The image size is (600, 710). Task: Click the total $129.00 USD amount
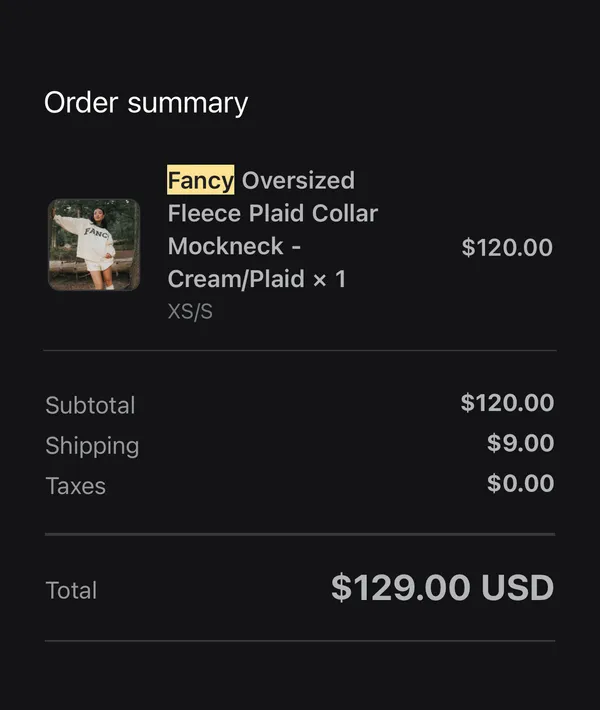443,588
